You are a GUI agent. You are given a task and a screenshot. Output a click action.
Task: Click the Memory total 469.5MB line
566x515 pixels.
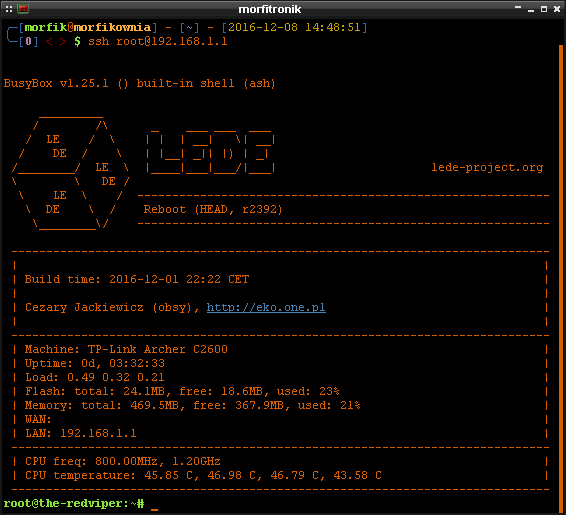tap(193, 405)
